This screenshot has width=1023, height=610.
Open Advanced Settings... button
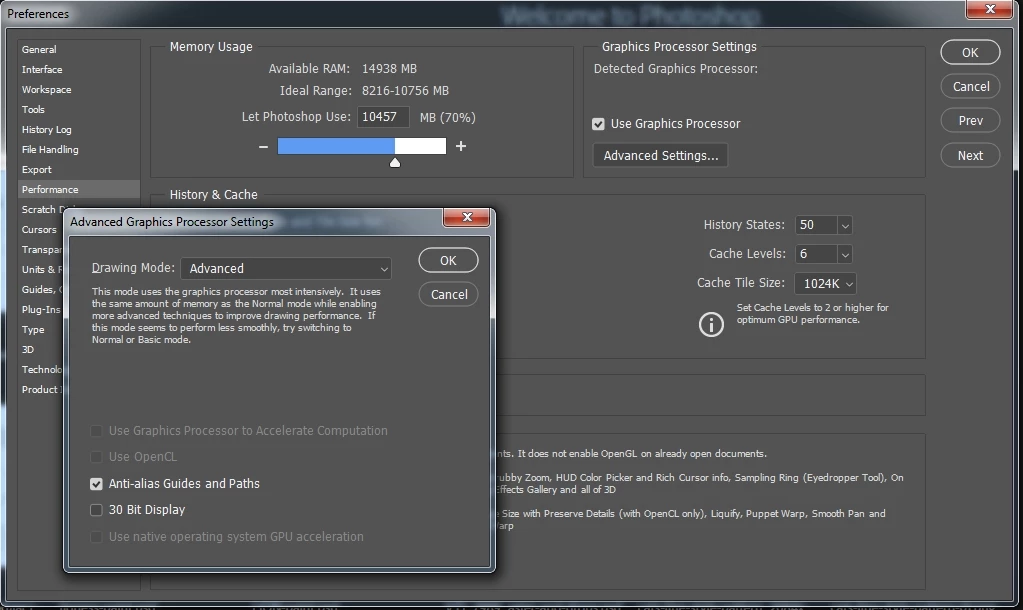click(x=660, y=155)
